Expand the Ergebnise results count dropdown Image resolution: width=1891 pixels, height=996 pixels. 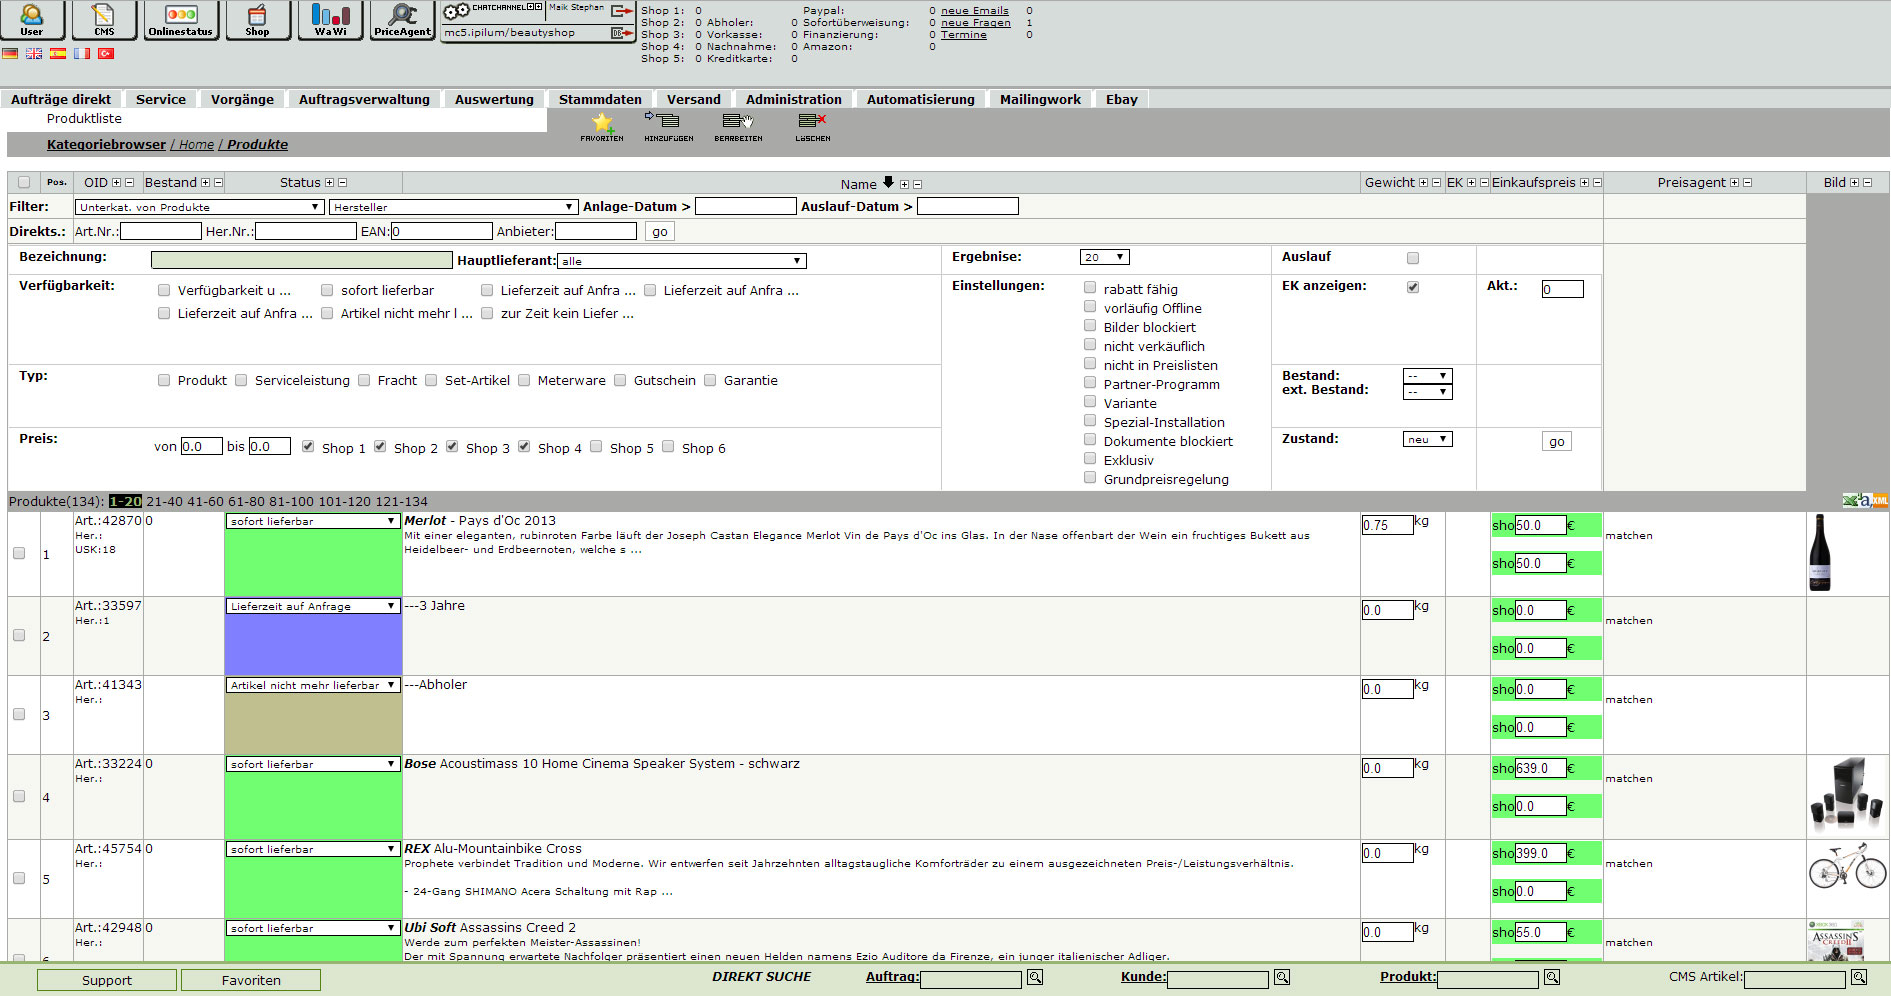tap(1105, 257)
